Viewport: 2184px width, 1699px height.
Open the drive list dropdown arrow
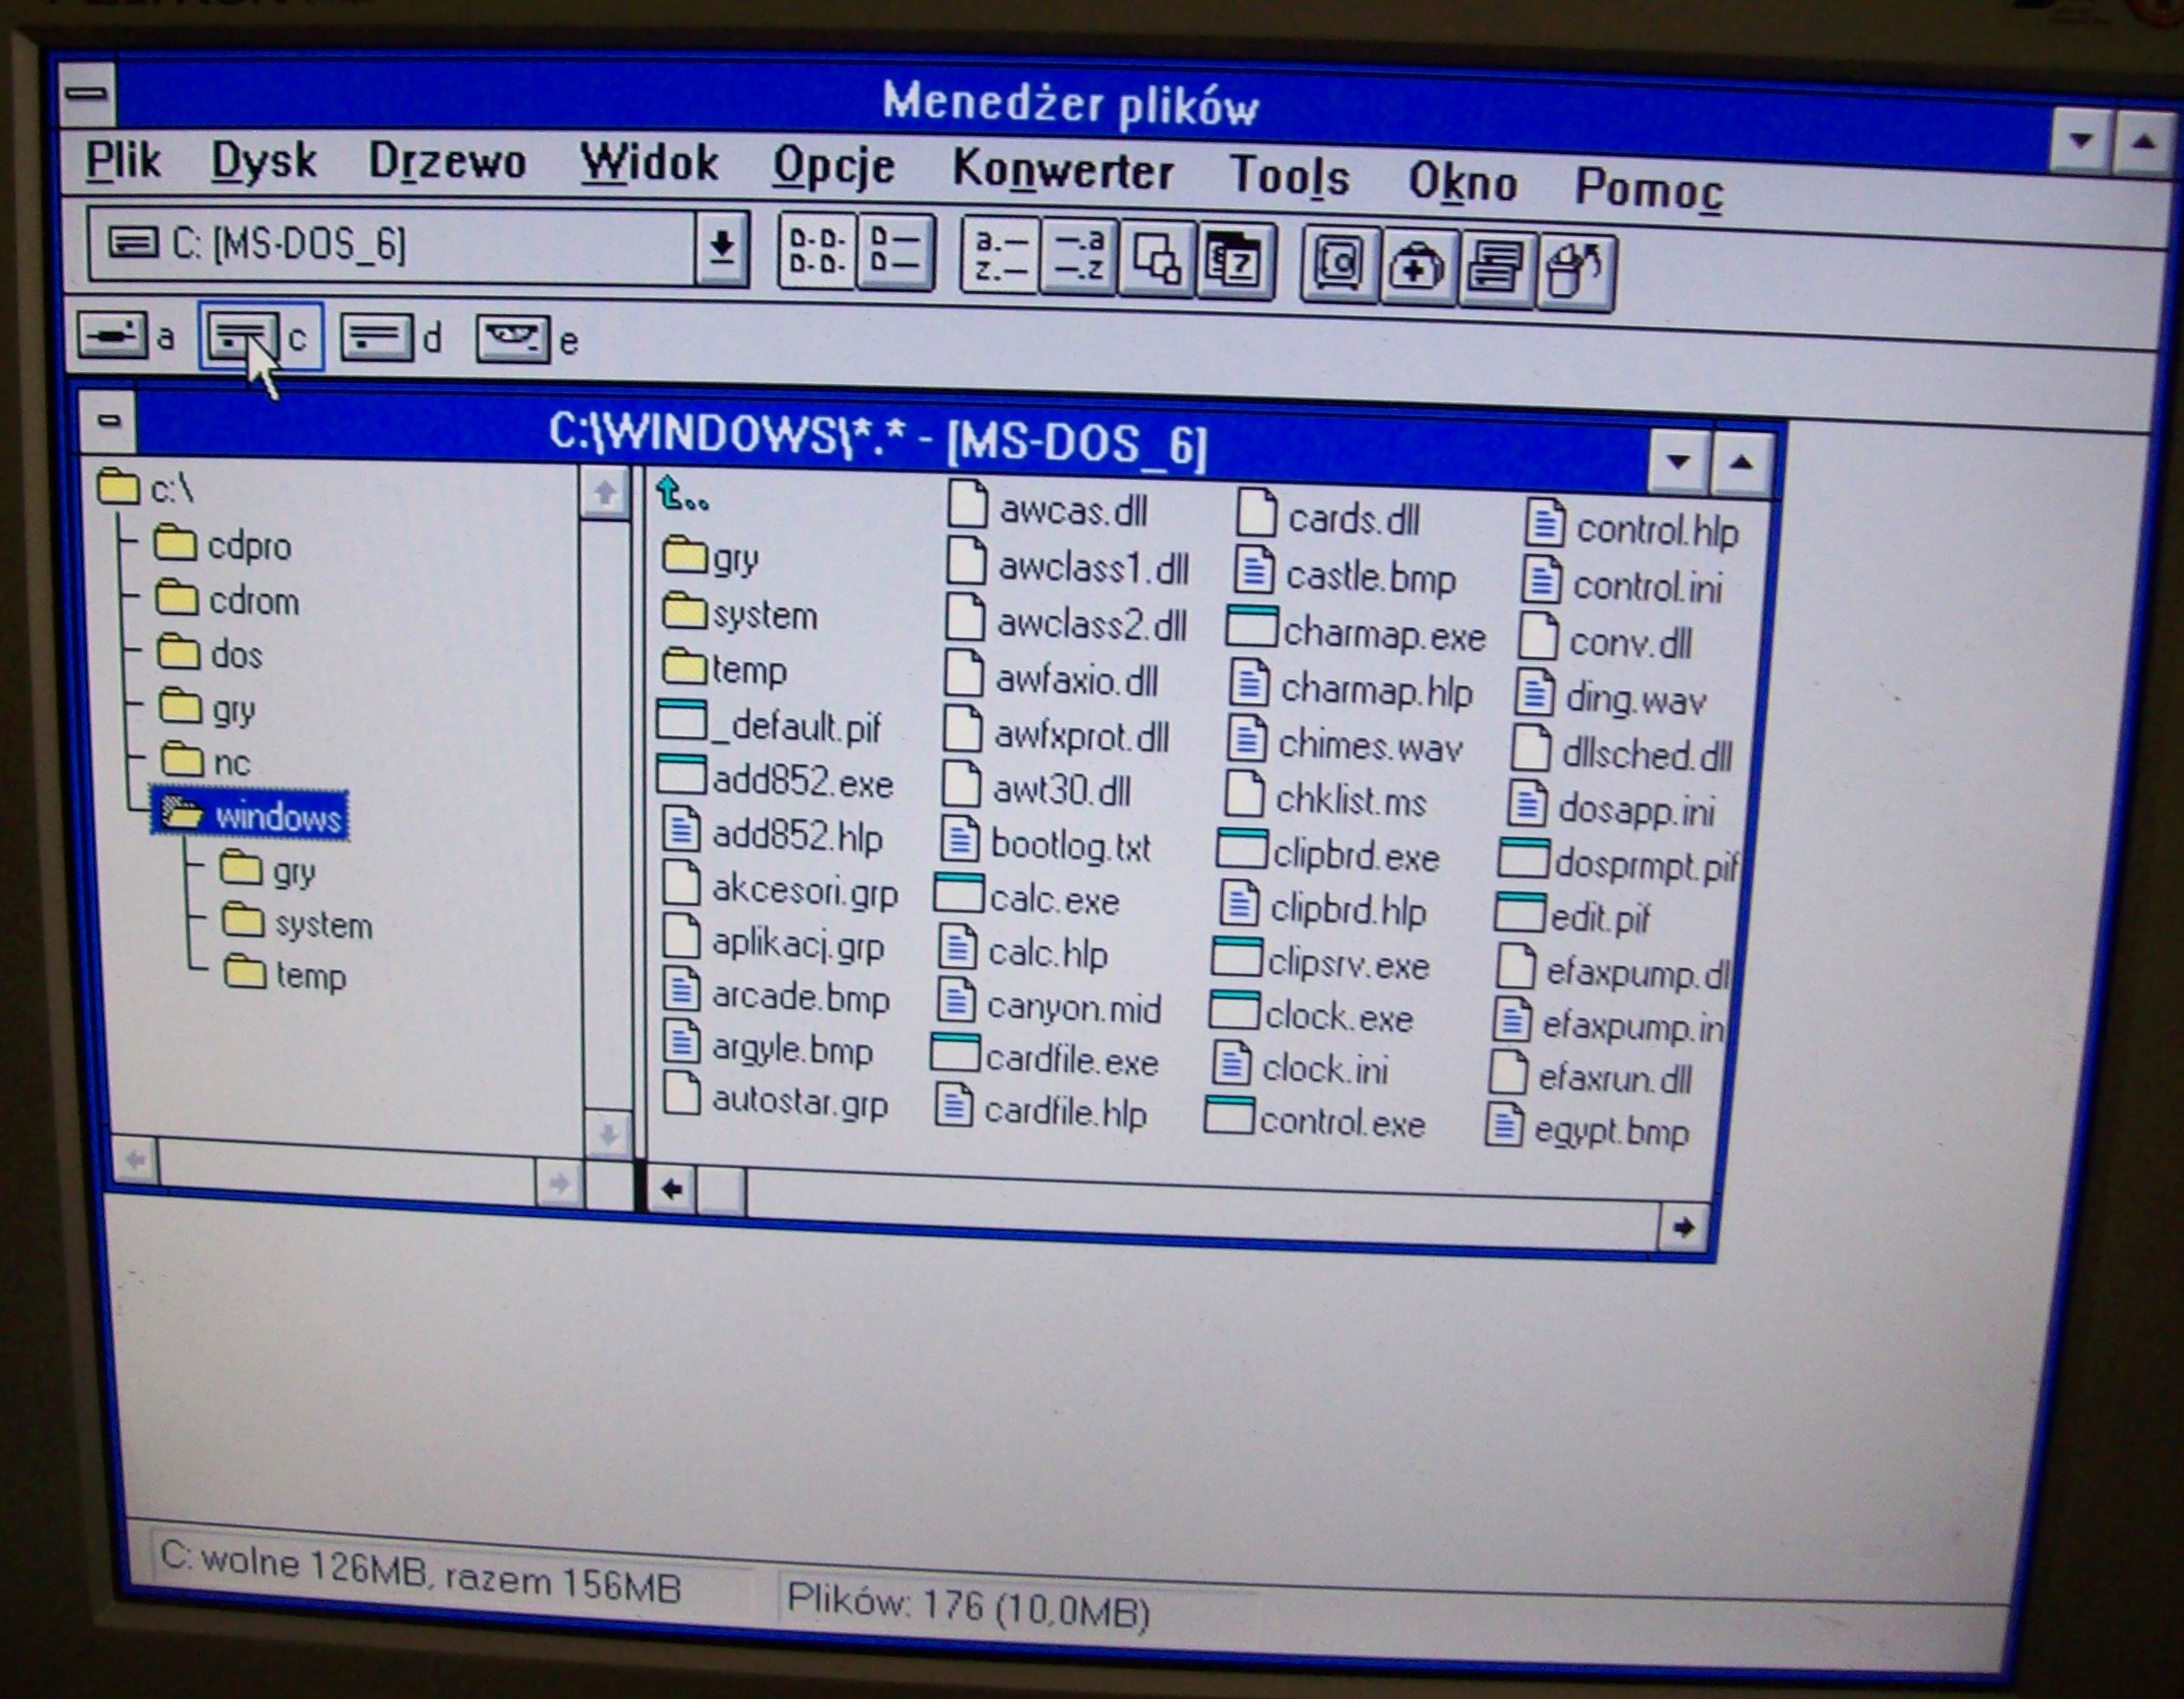(x=721, y=248)
